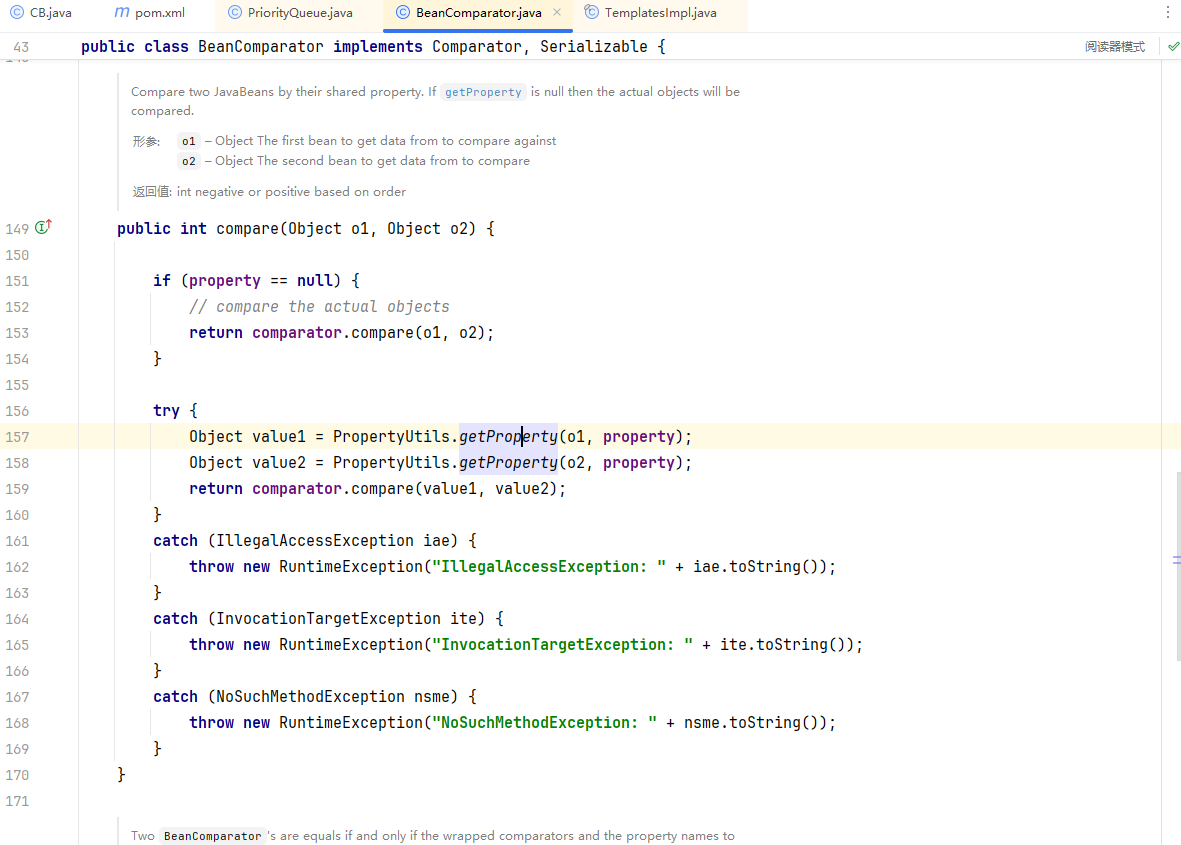Click the sticky class declaration line 43
This screenshot has height=845, width=1181.
(372, 47)
